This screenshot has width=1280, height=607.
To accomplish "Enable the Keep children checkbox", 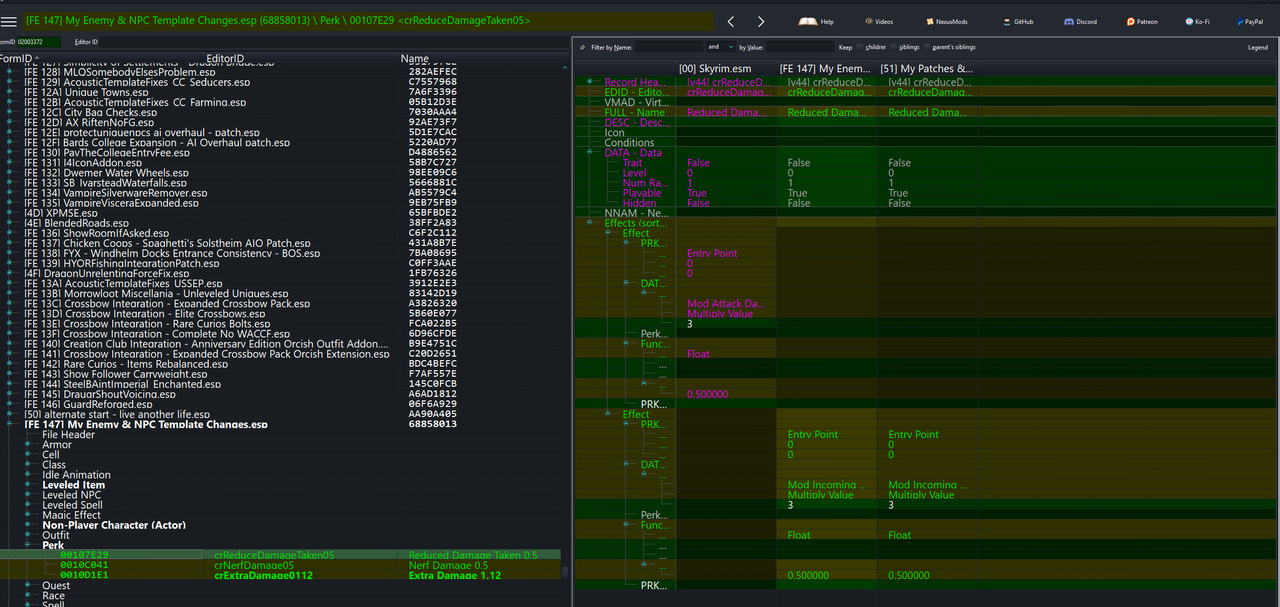I will pyautogui.click(x=861, y=47).
